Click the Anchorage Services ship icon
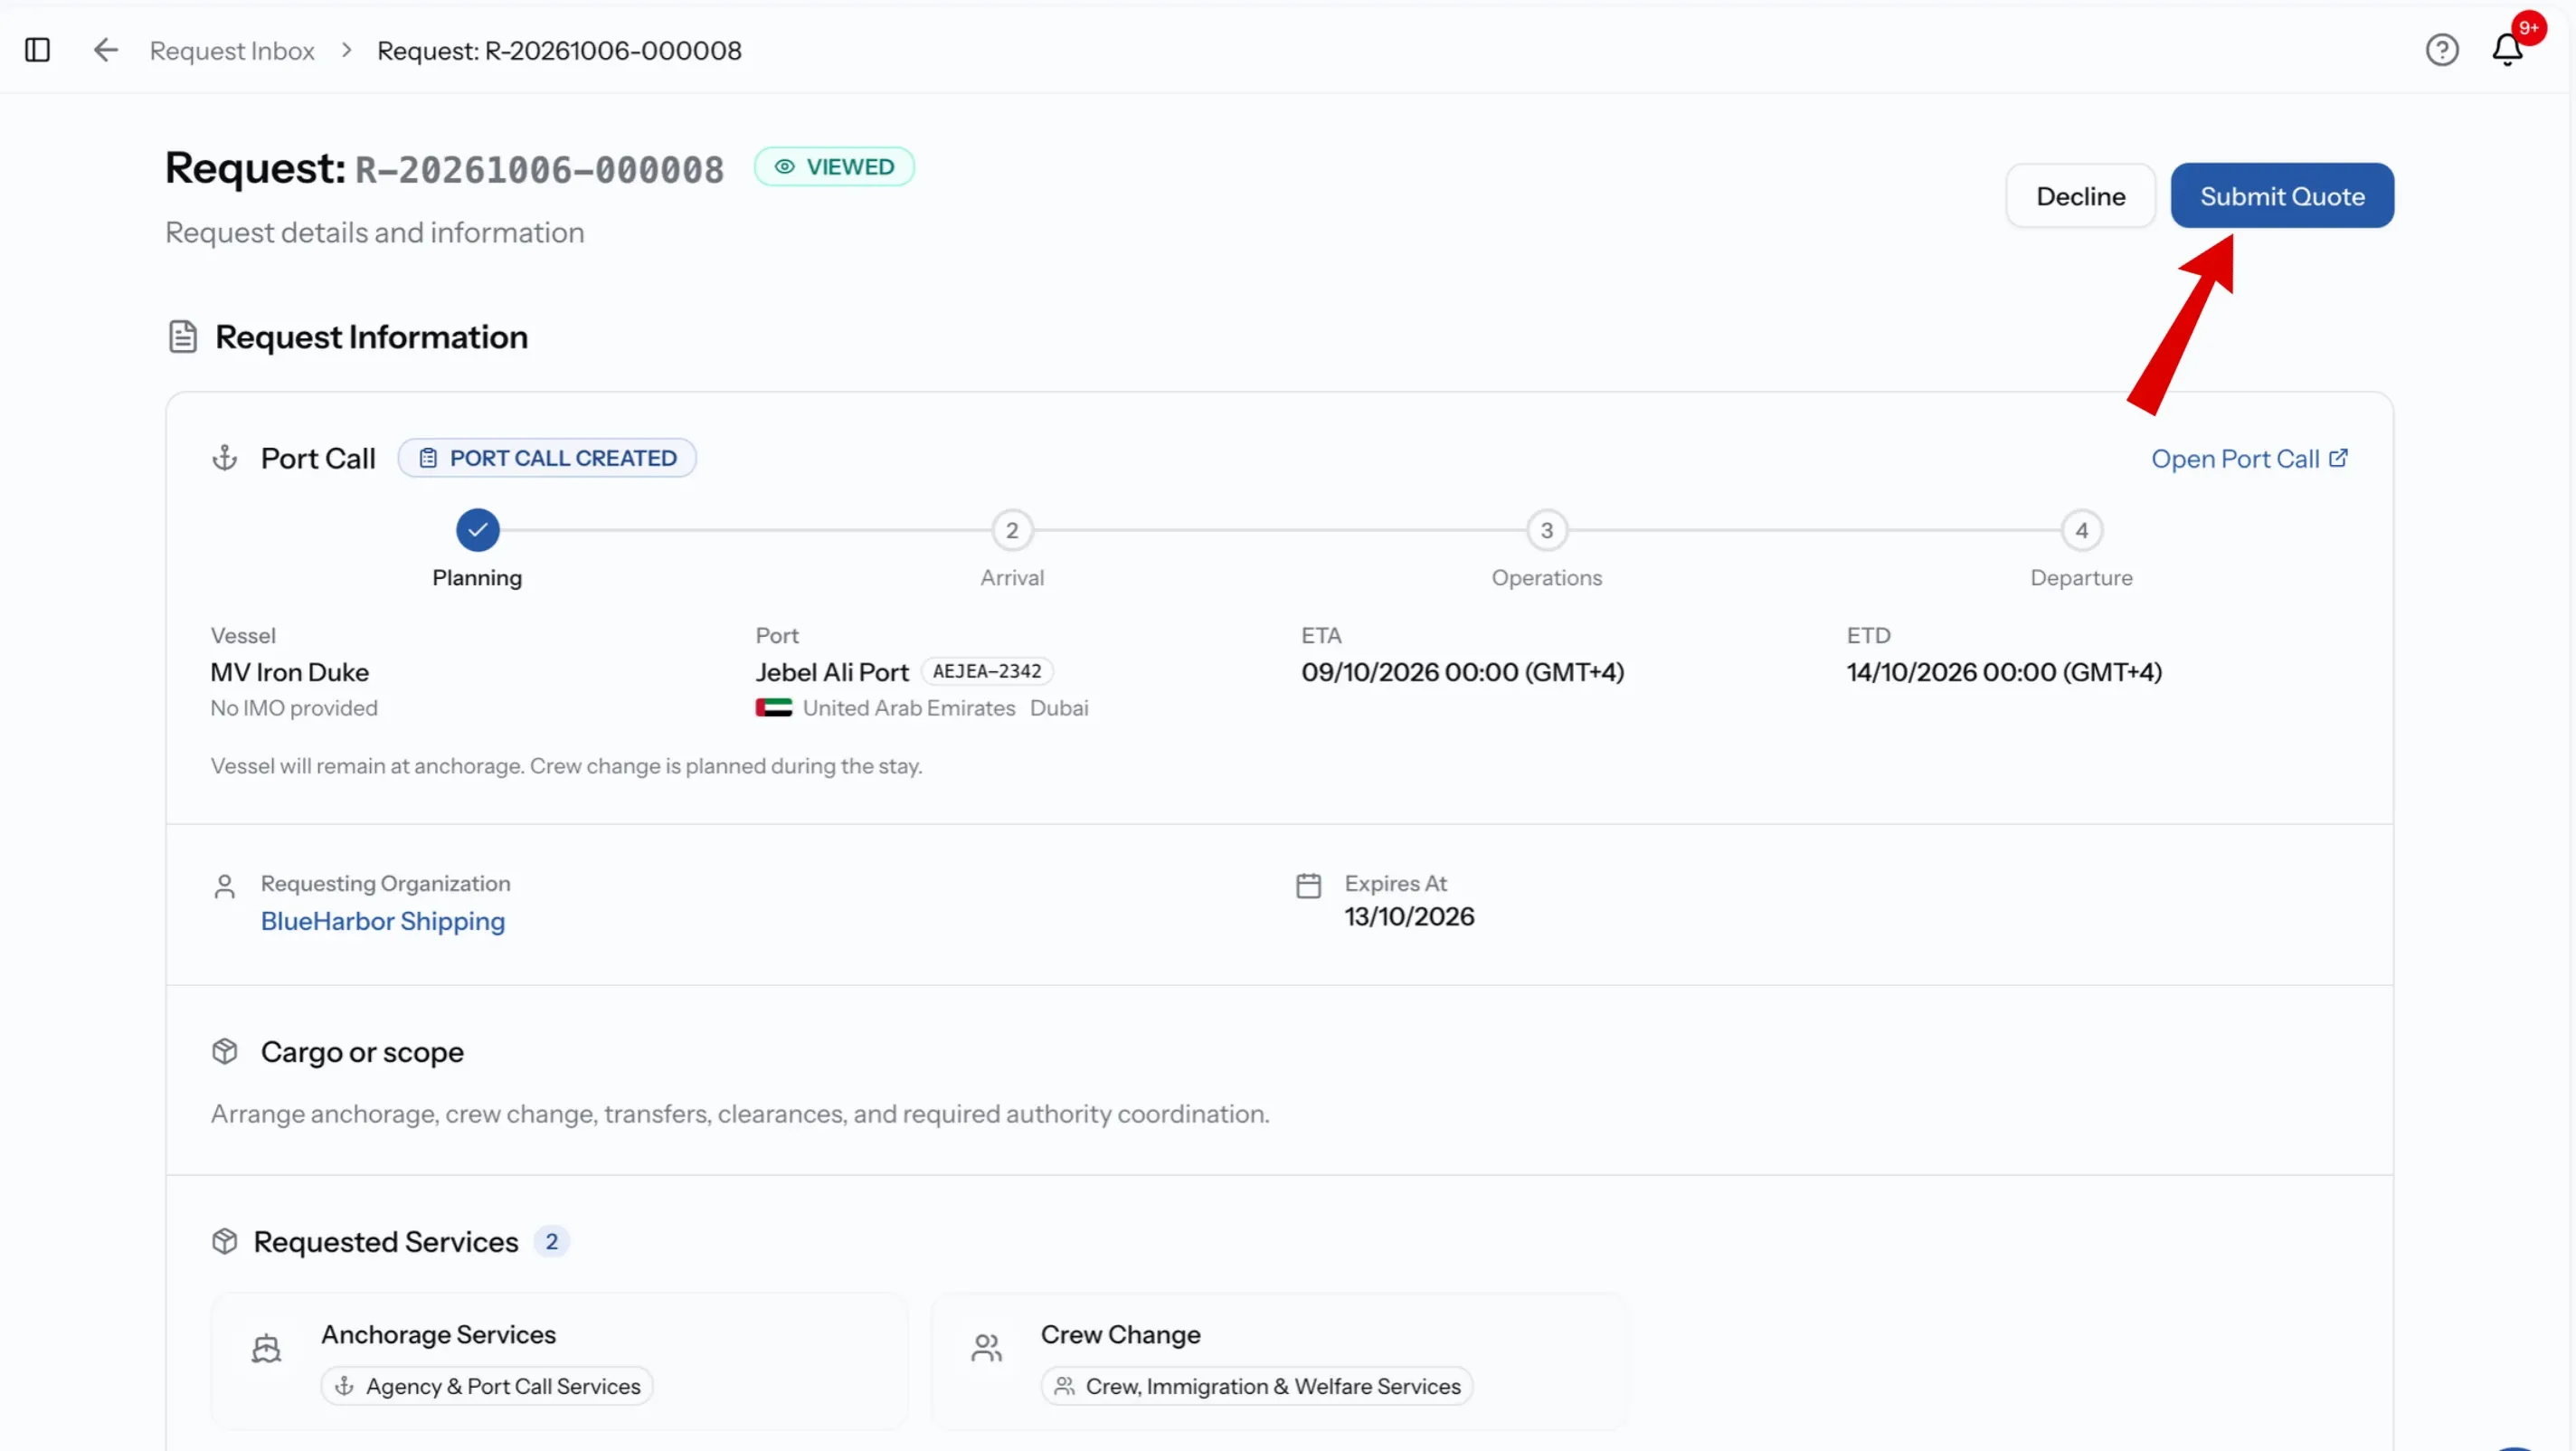This screenshot has width=2576, height=1451. [266, 1348]
